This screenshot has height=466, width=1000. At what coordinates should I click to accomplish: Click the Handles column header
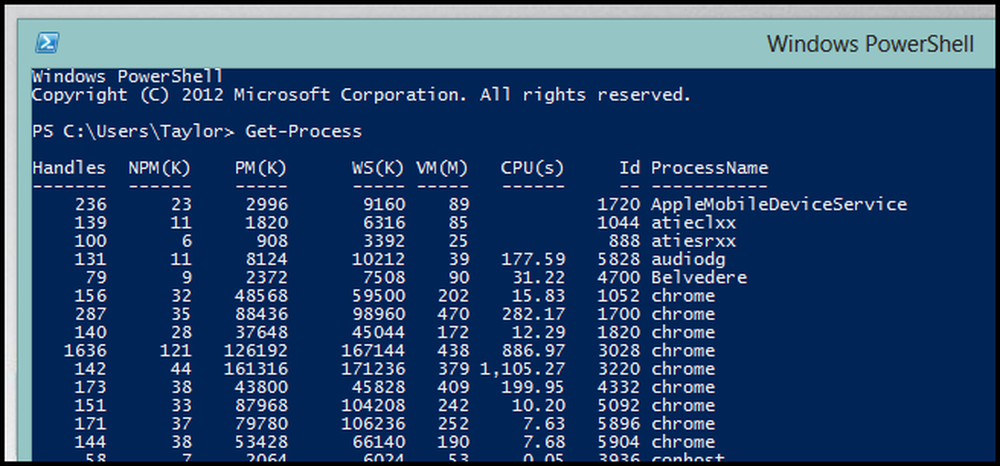pyautogui.click(x=70, y=168)
